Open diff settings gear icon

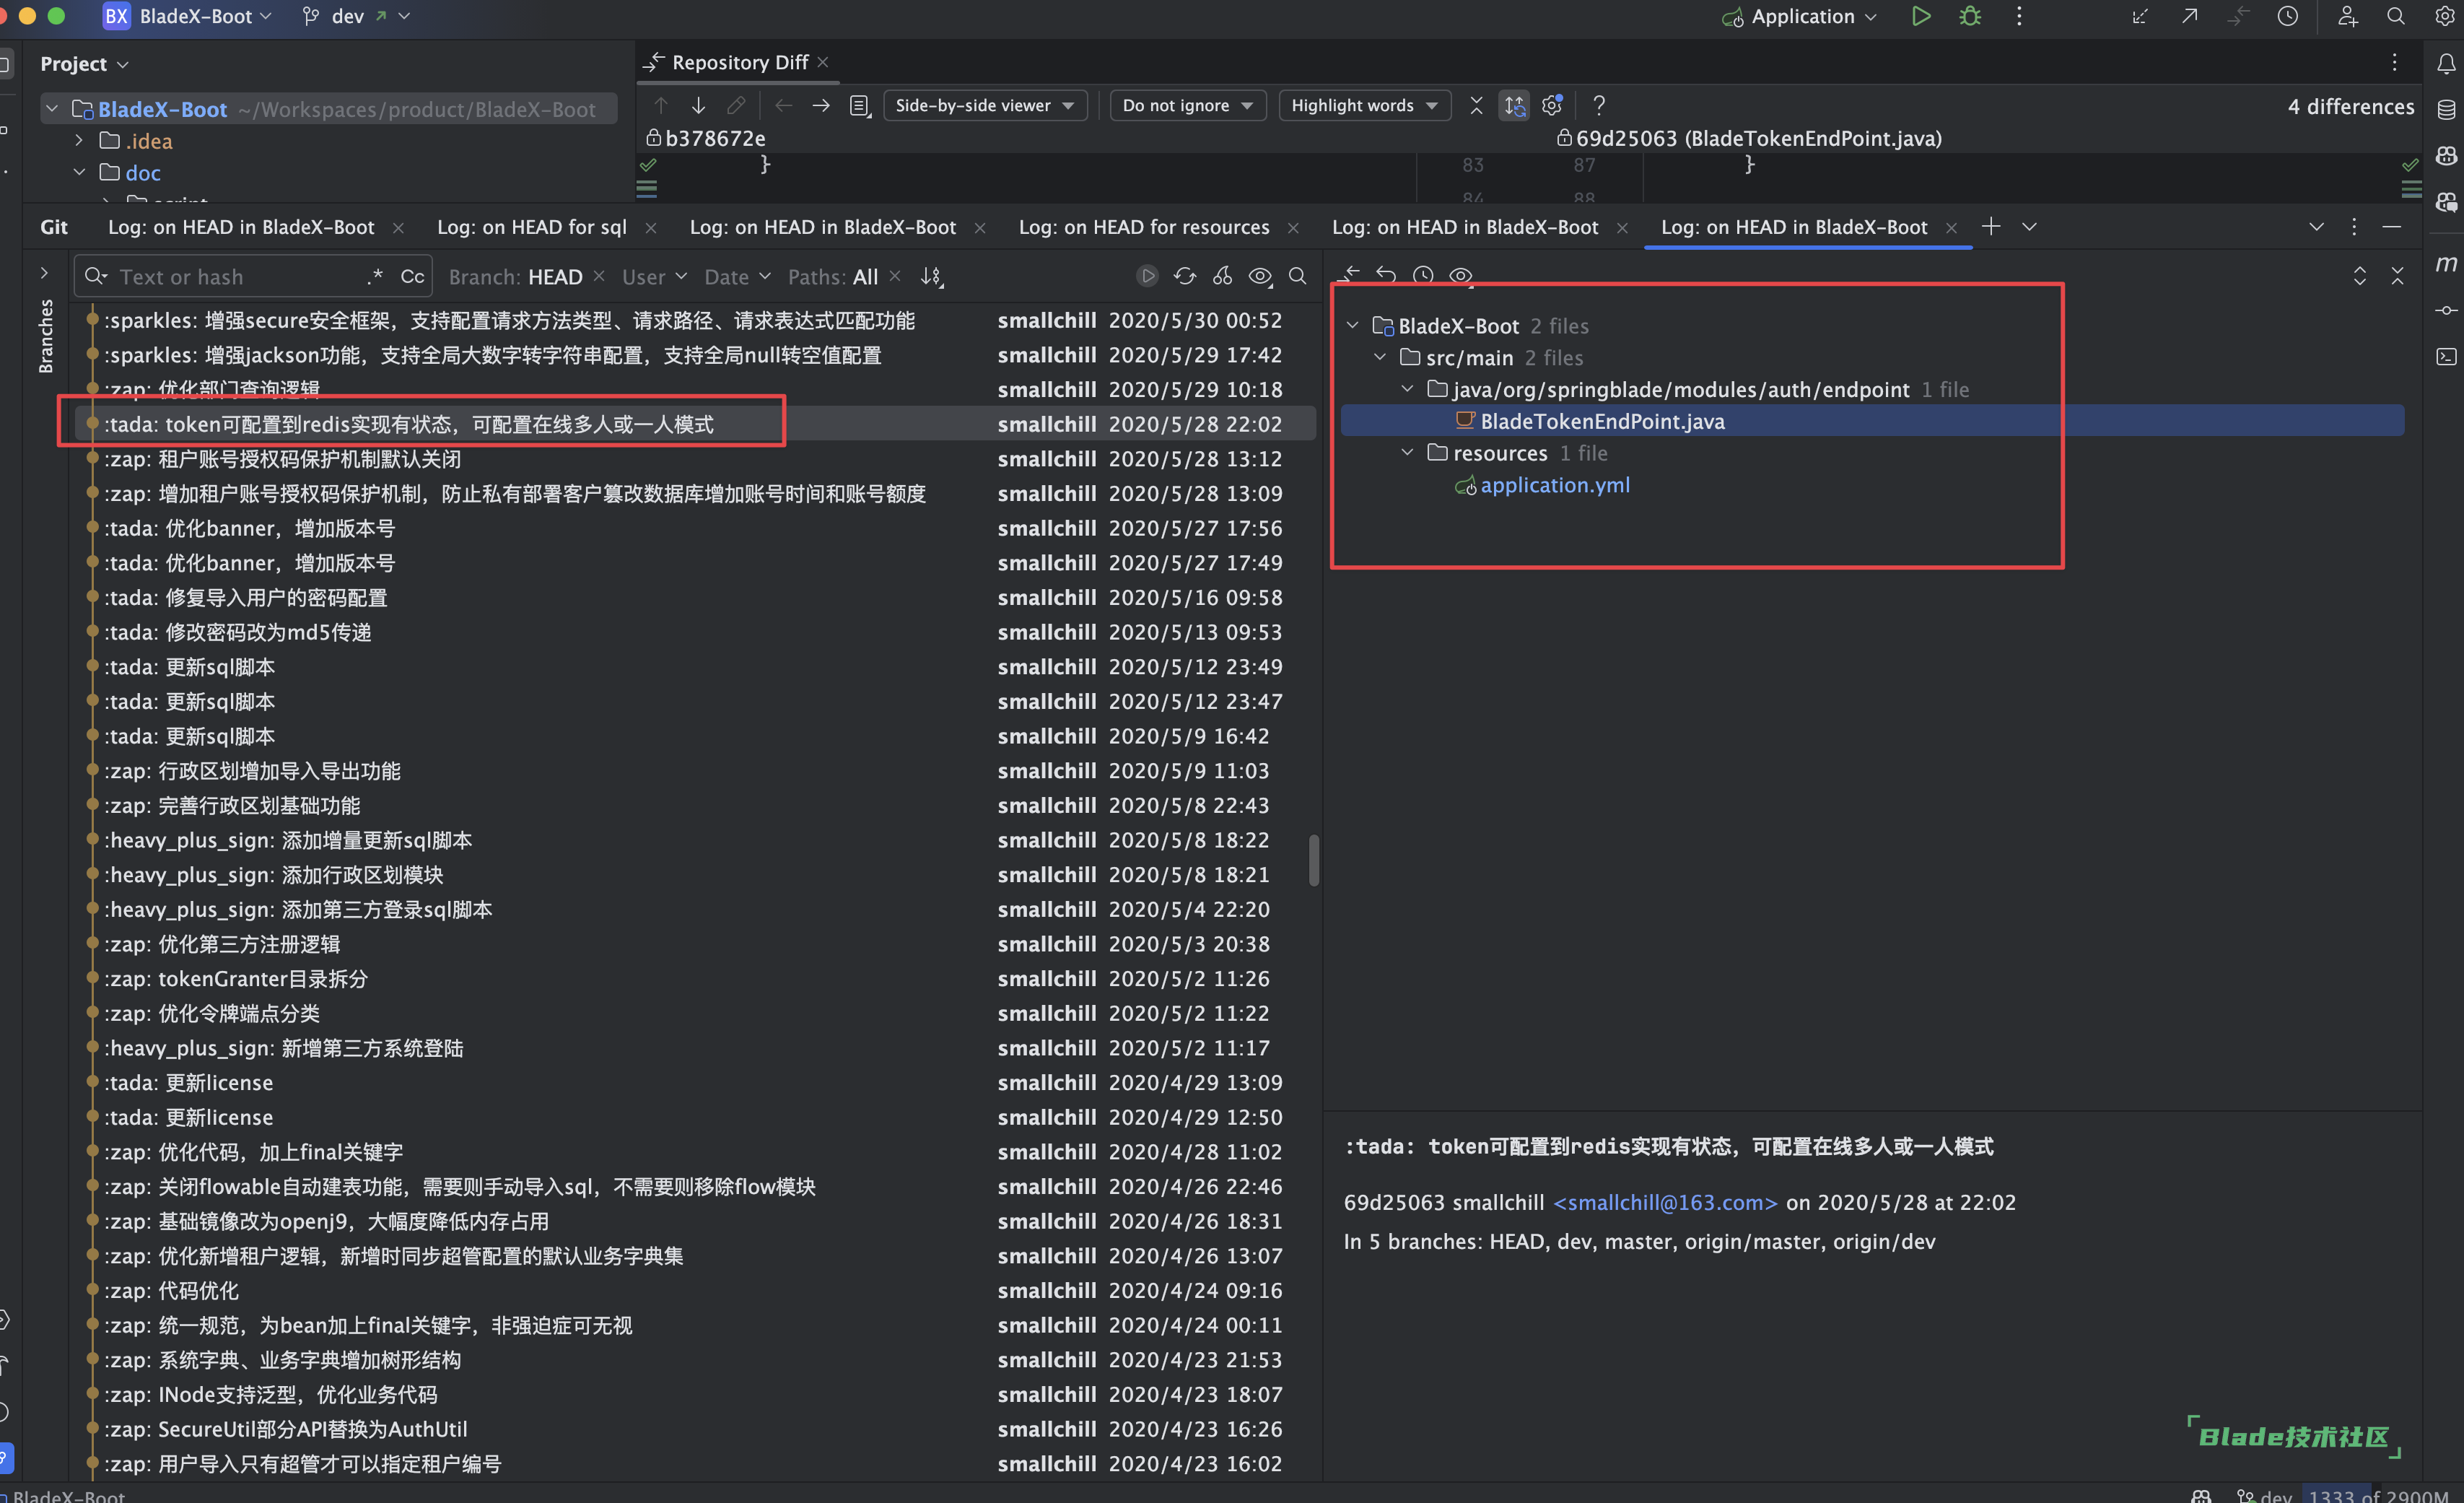(1552, 105)
